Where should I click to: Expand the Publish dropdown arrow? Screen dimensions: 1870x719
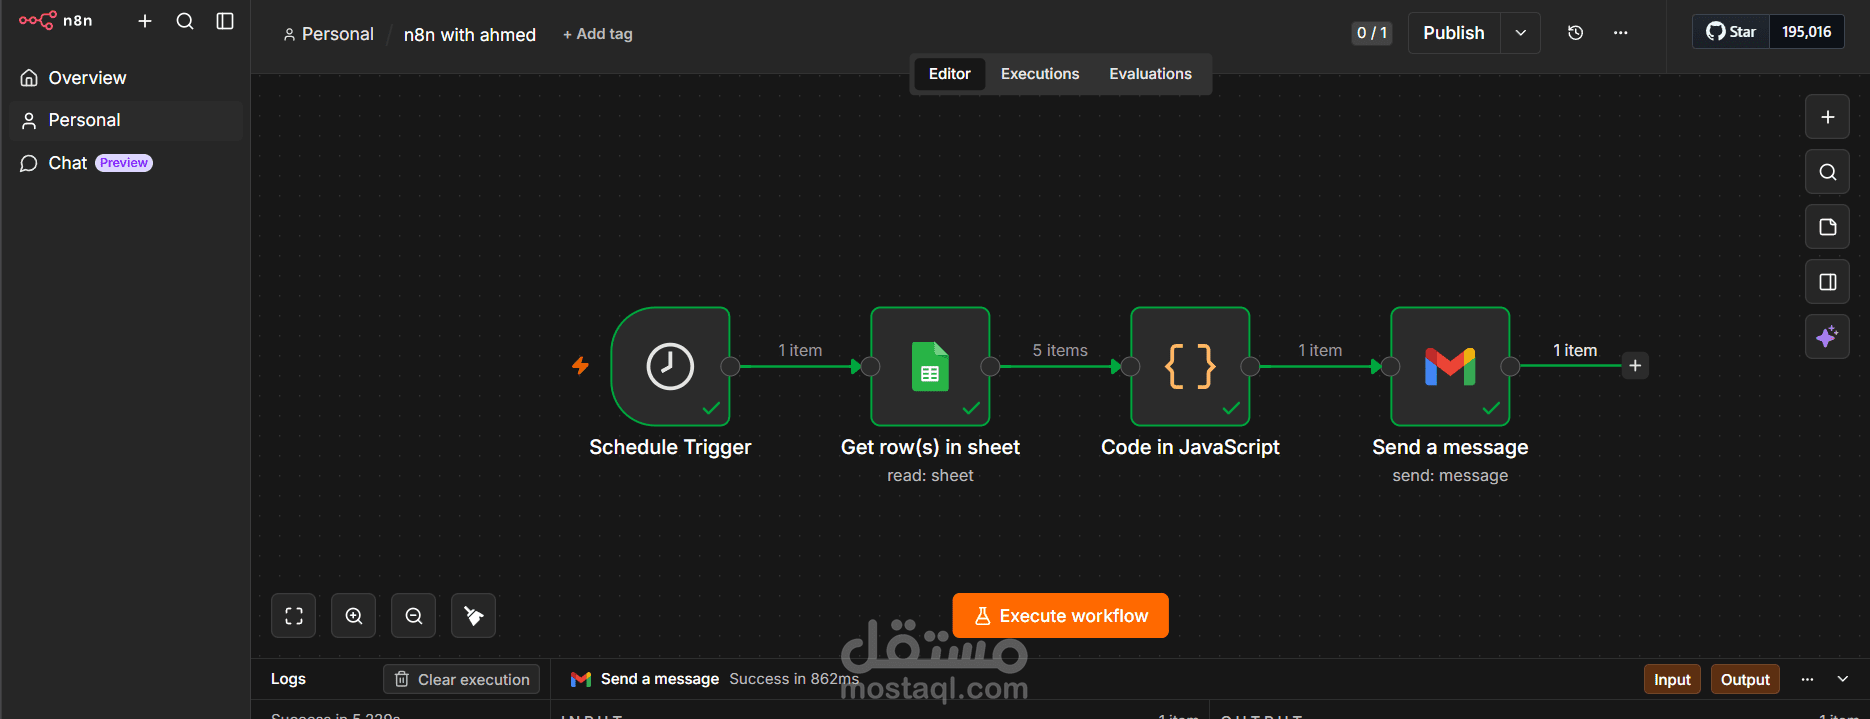[1521, 33]
